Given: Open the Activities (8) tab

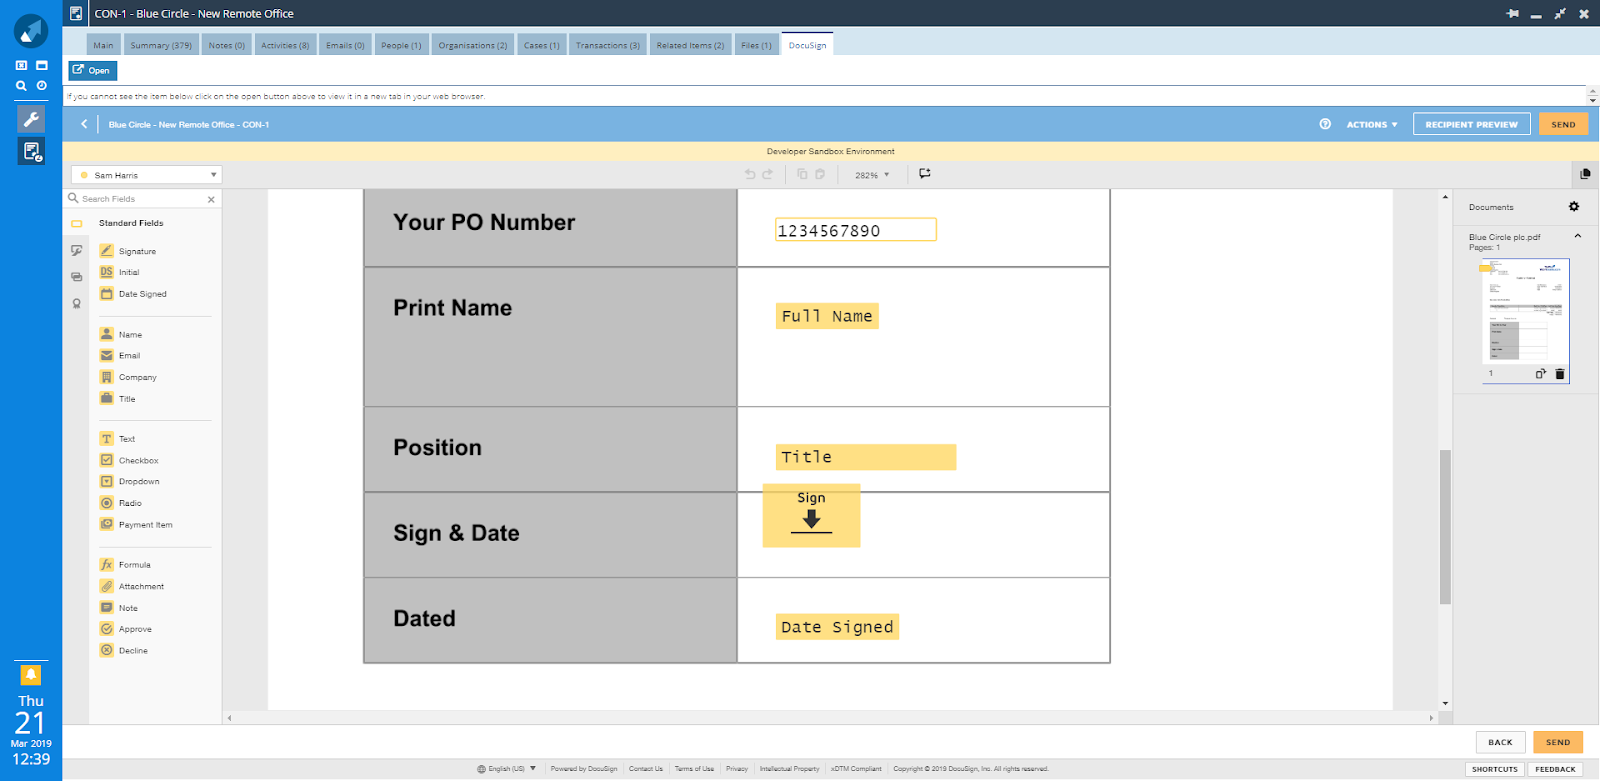Looking at the screenshot, I should (285, 45).
